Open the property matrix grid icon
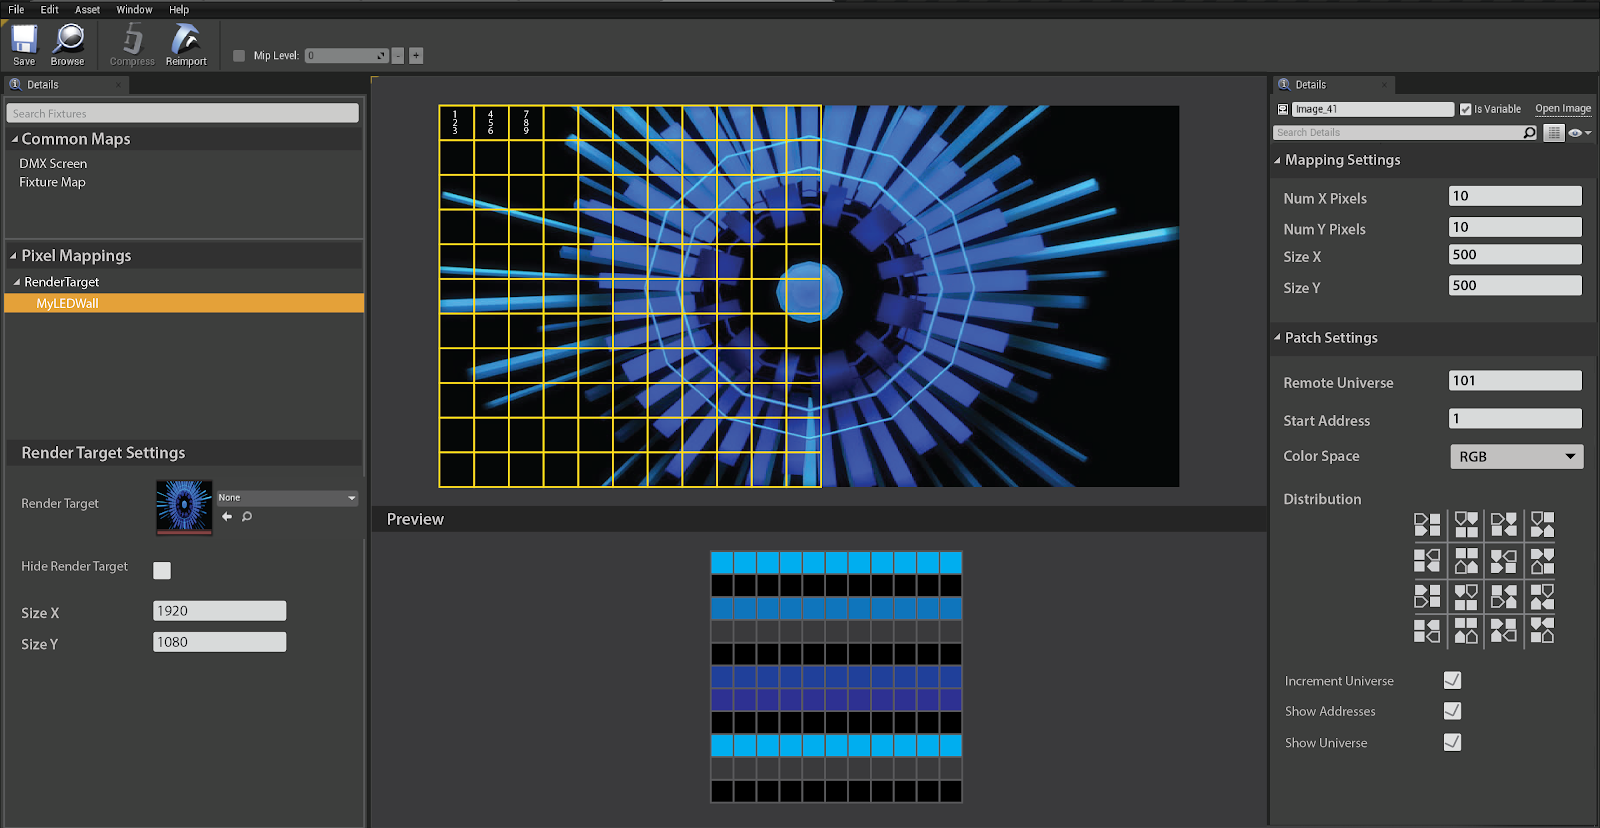1600x828 pixels. pos(1553,132)
